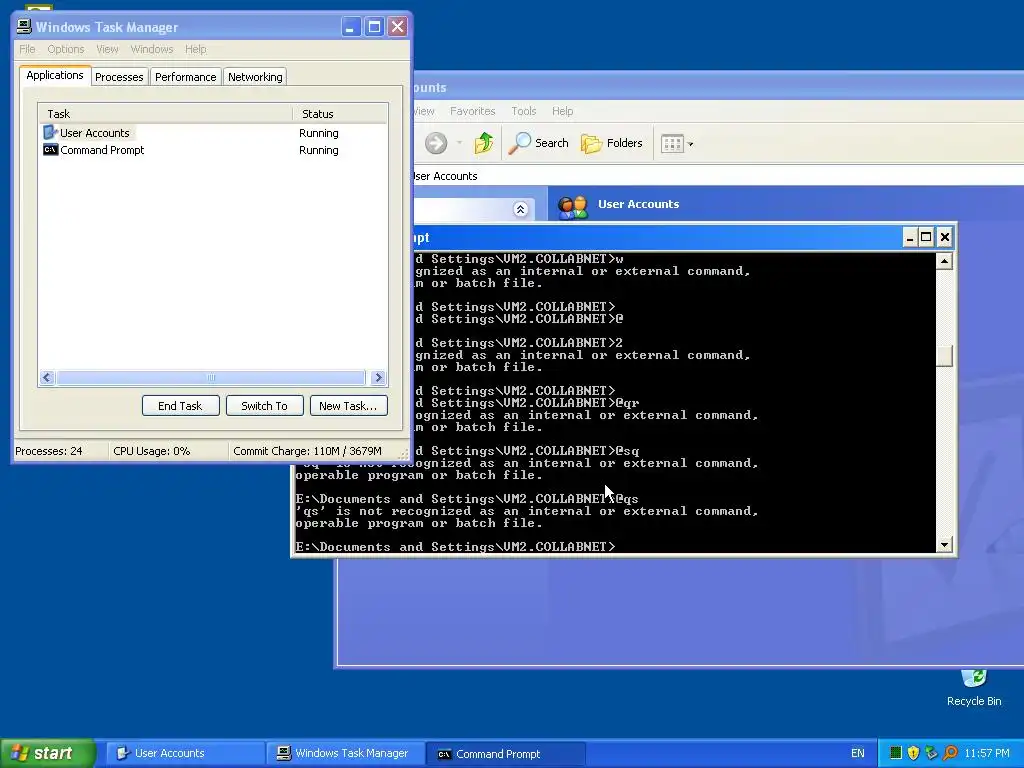Open the Options menu in Task Manager
Screen dimensions: 1024x768
(65, 49)
